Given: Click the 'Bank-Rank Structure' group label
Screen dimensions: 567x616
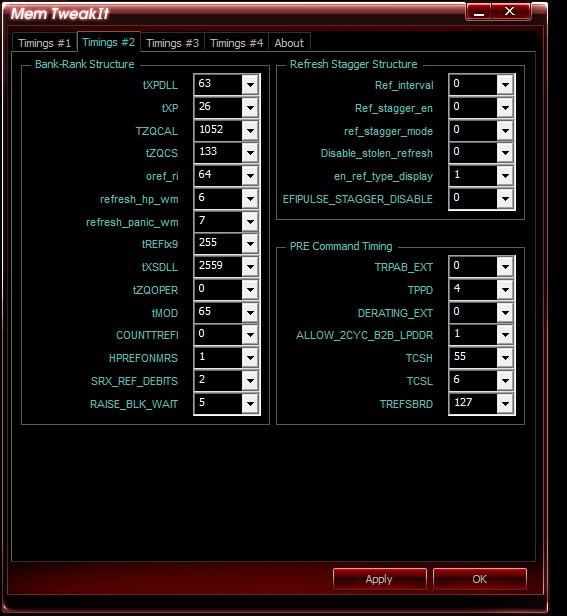Looking at the screenshot, I should pyautogui.click(x=84, y=64).
